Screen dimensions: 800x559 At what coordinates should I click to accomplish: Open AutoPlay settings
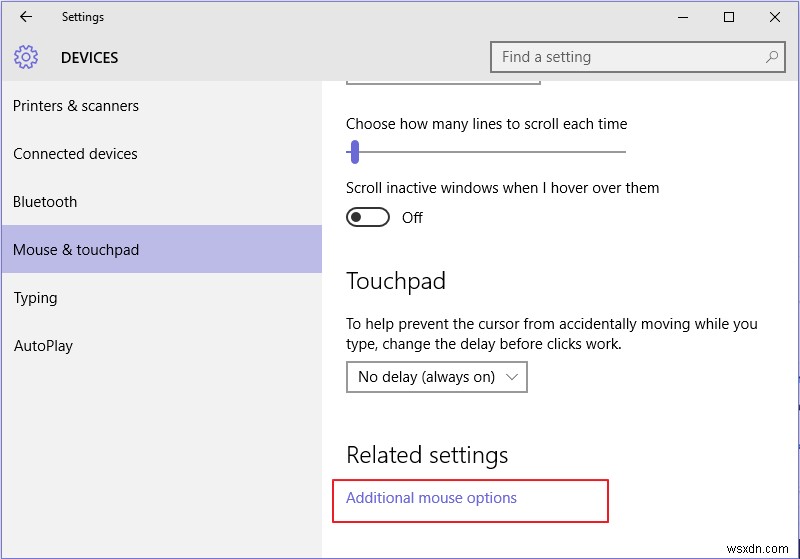point(161,346)
